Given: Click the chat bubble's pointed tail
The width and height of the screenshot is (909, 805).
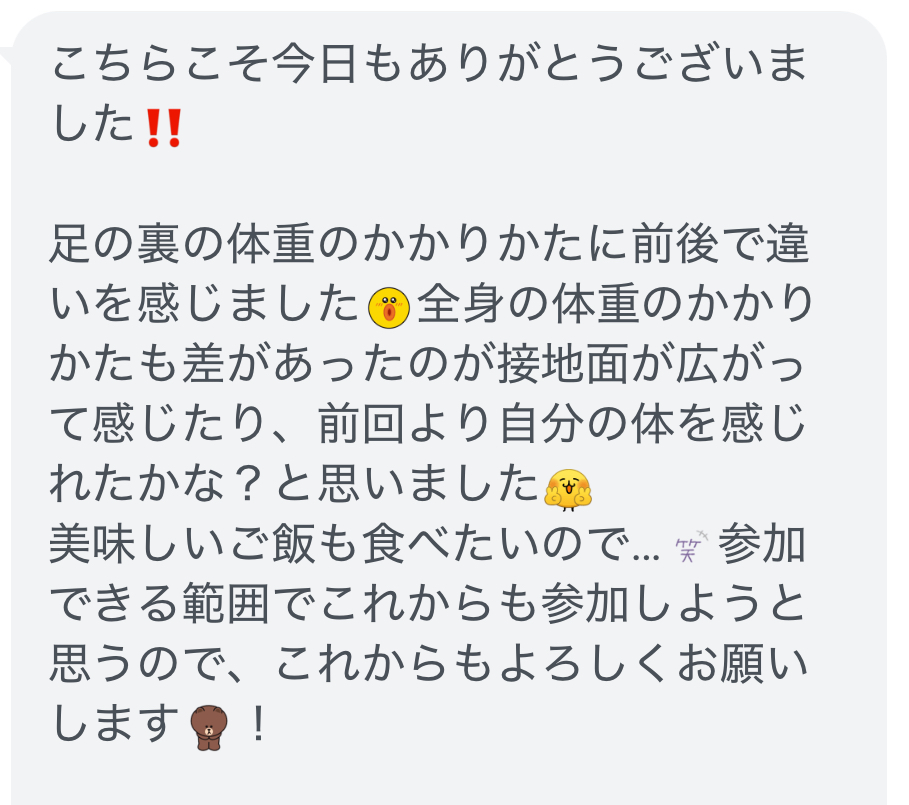Looking at the screenshot, I should [6, 57].
